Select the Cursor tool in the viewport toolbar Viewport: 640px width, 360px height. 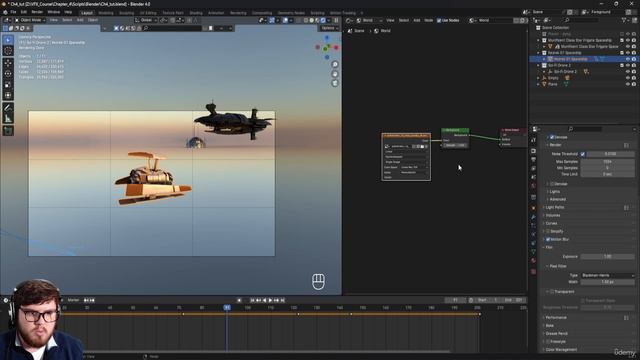pyautogui.click(x=8, y=51)
